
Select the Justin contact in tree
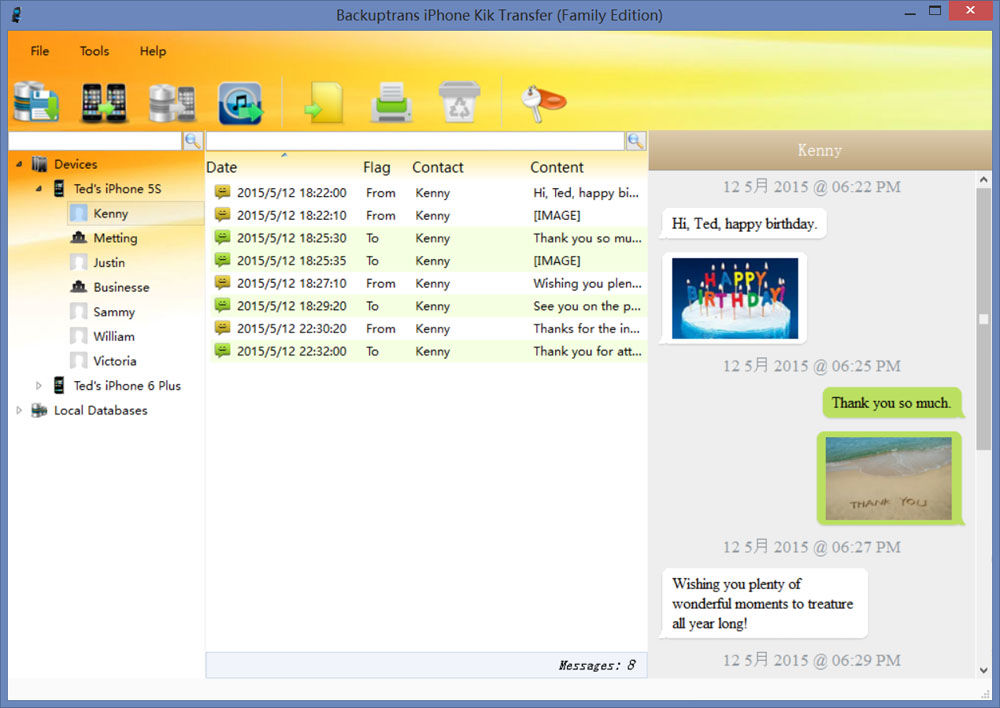coord(109,263)
